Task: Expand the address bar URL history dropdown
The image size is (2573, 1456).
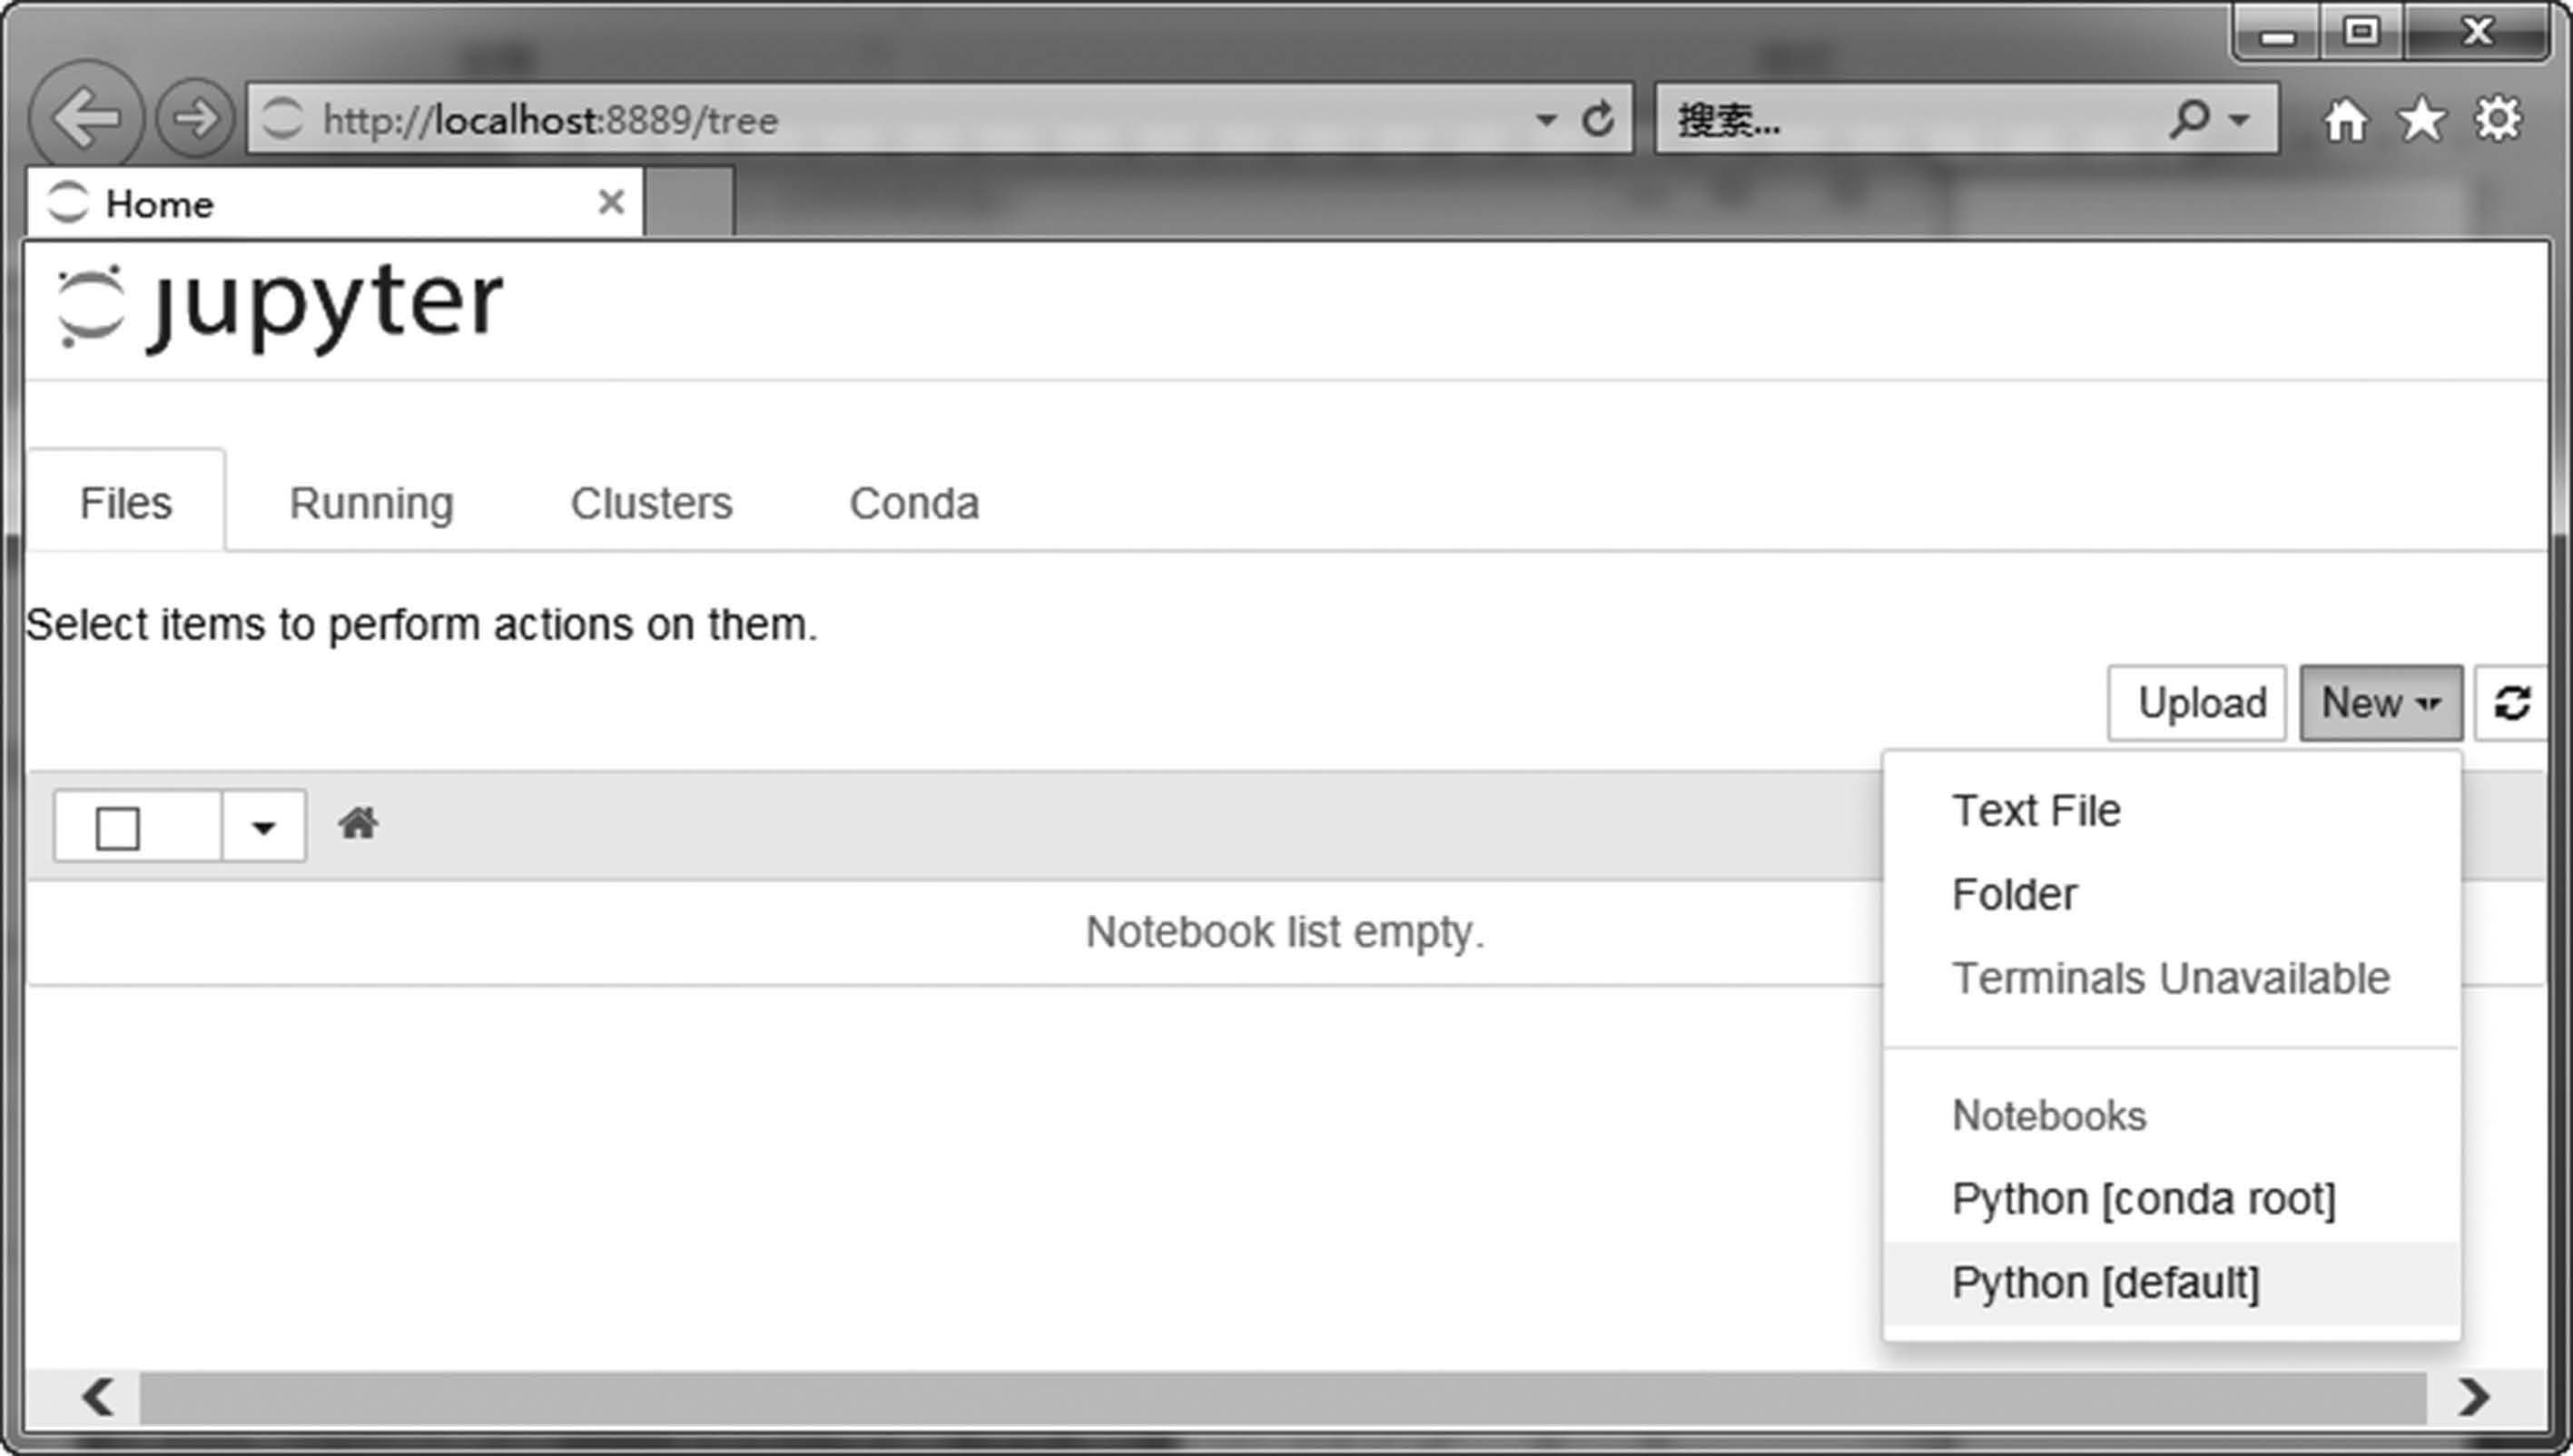Action: coord(1545,120)
